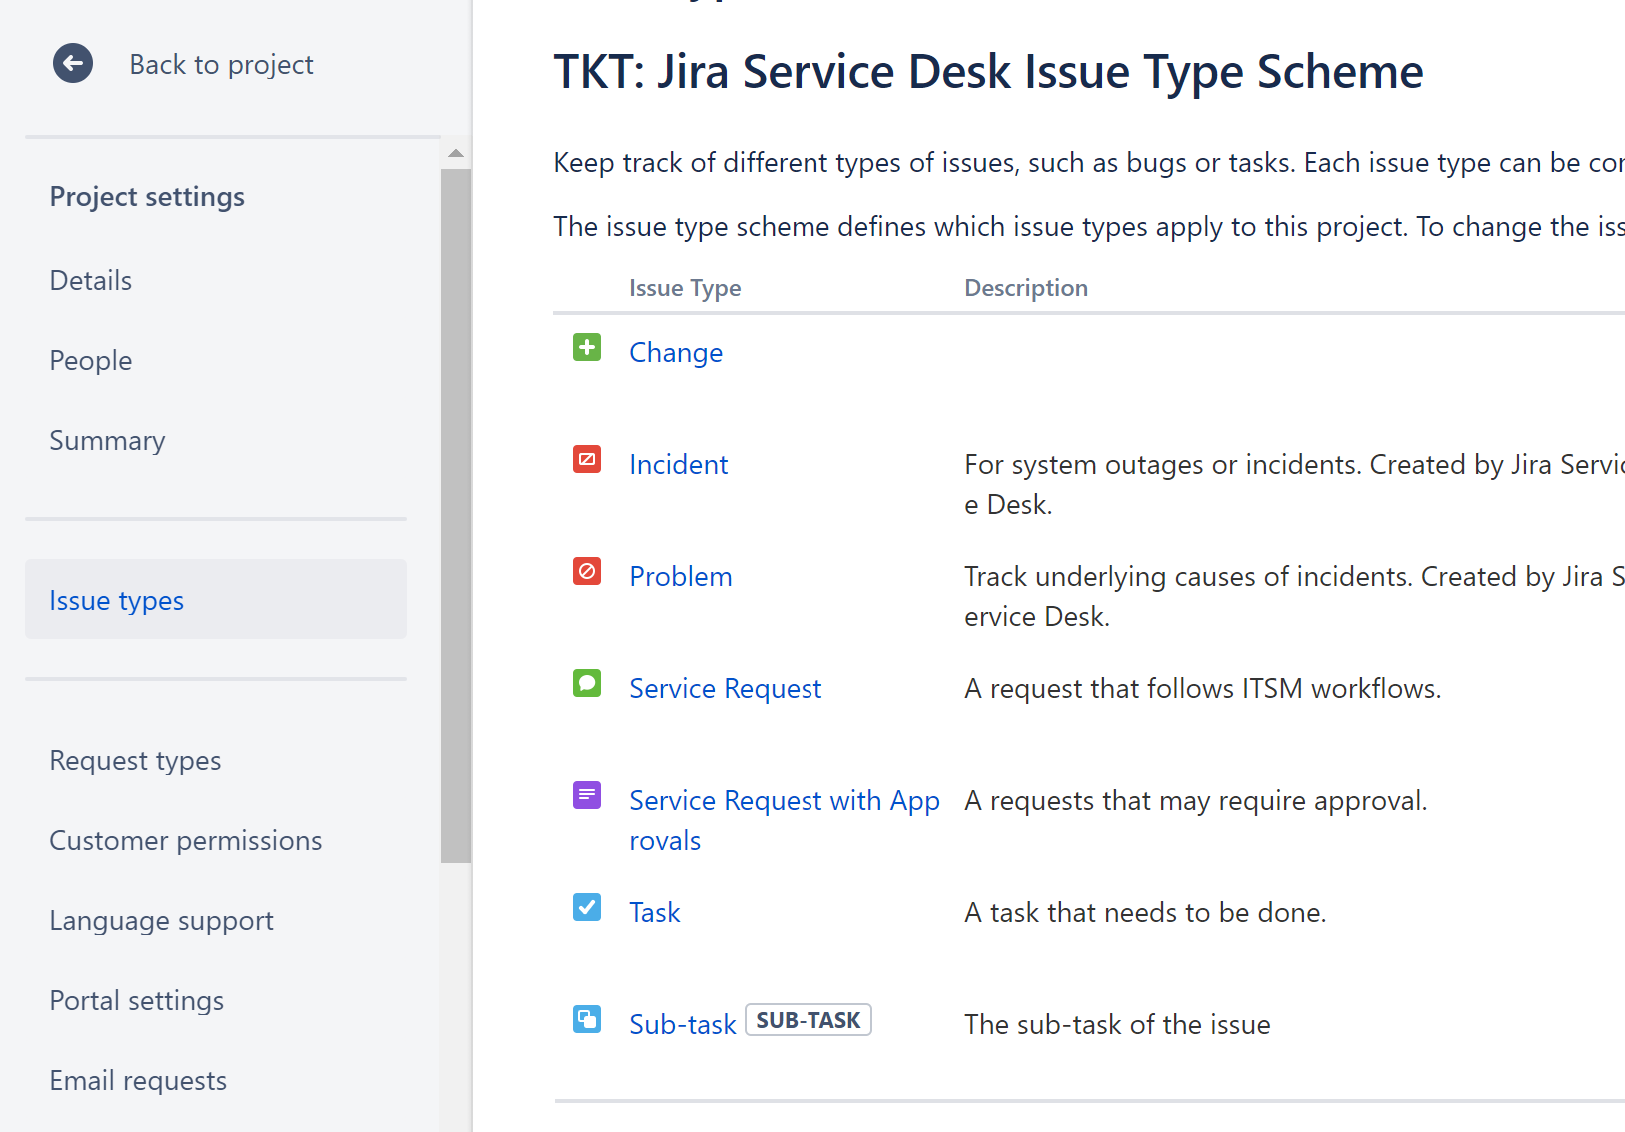The width and height of the screenshot is (1625, 1132).
Task: Click the green Service Request speech-bubble icon
Action: click(x=587, y=684)
